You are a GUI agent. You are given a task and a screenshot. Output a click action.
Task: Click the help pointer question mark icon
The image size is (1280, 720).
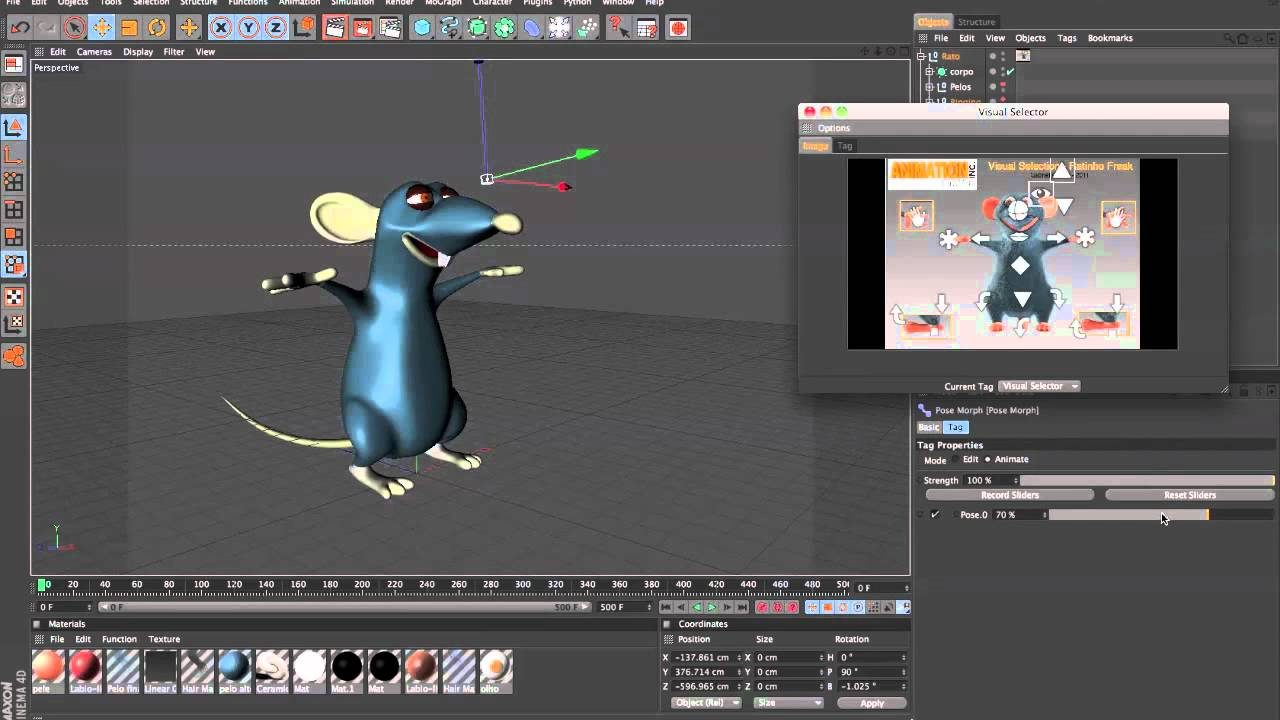[619, 28]
